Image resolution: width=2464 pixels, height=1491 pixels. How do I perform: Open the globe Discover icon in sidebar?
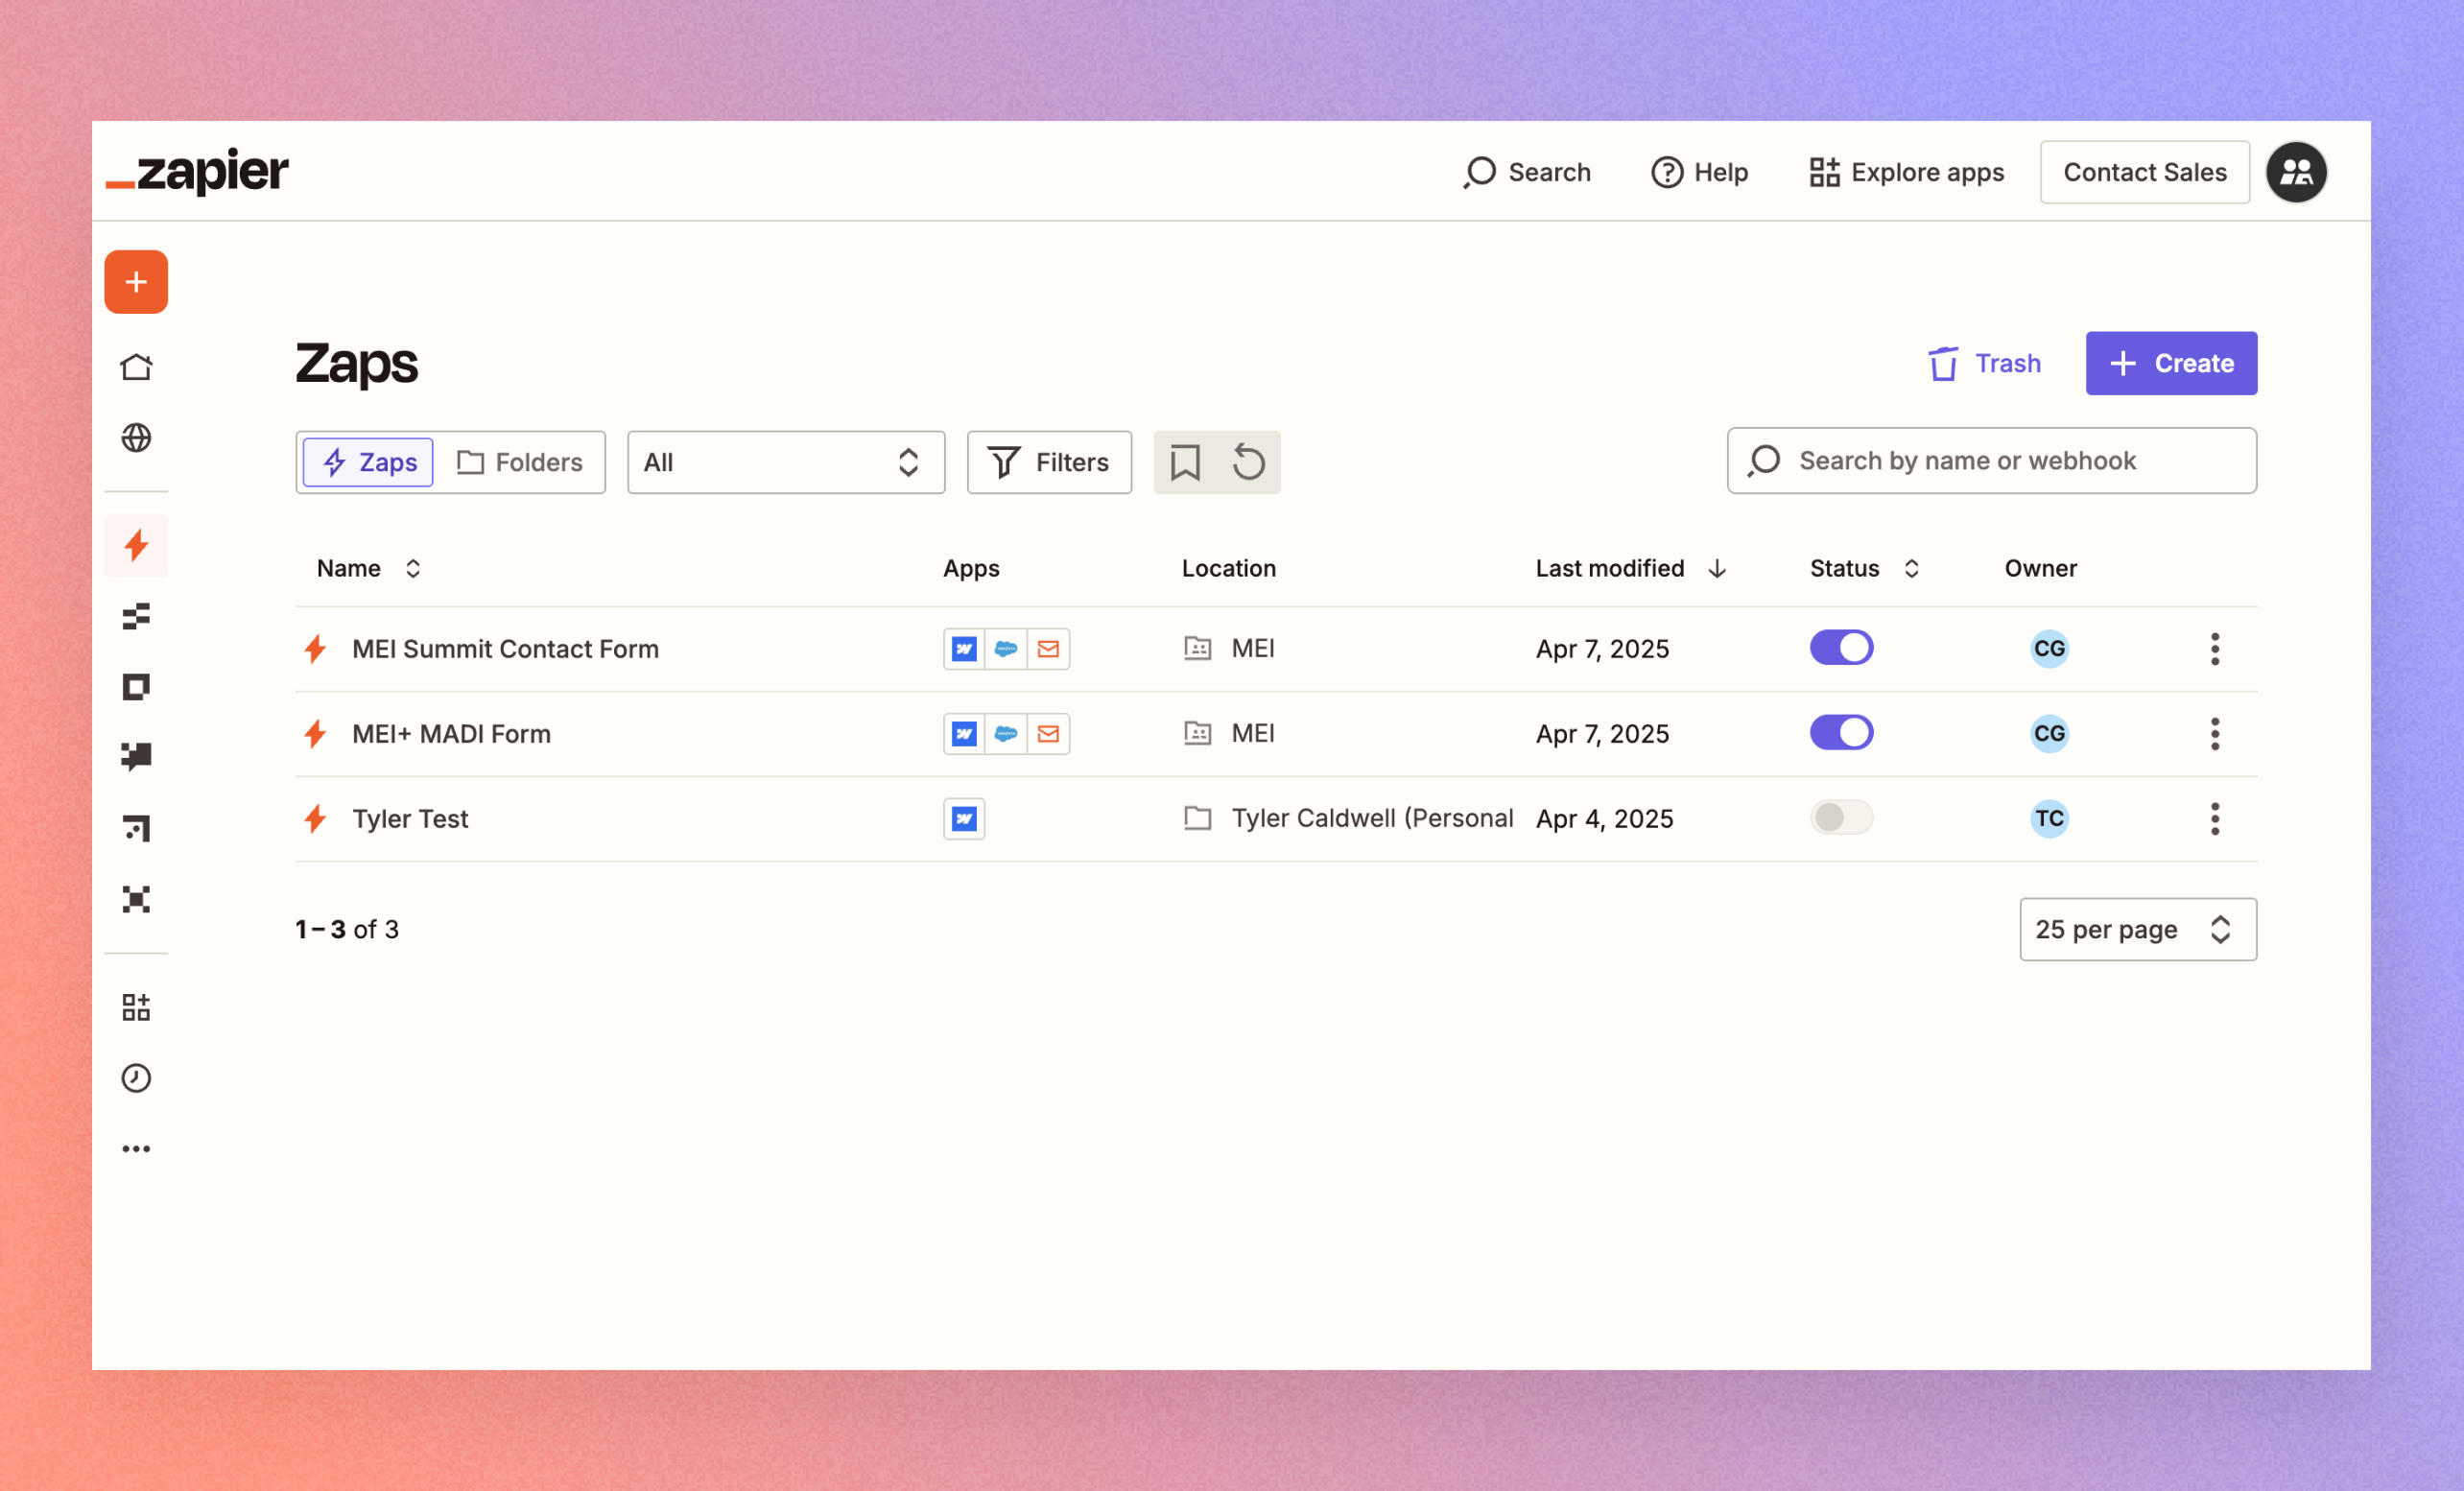click(136, 437)
